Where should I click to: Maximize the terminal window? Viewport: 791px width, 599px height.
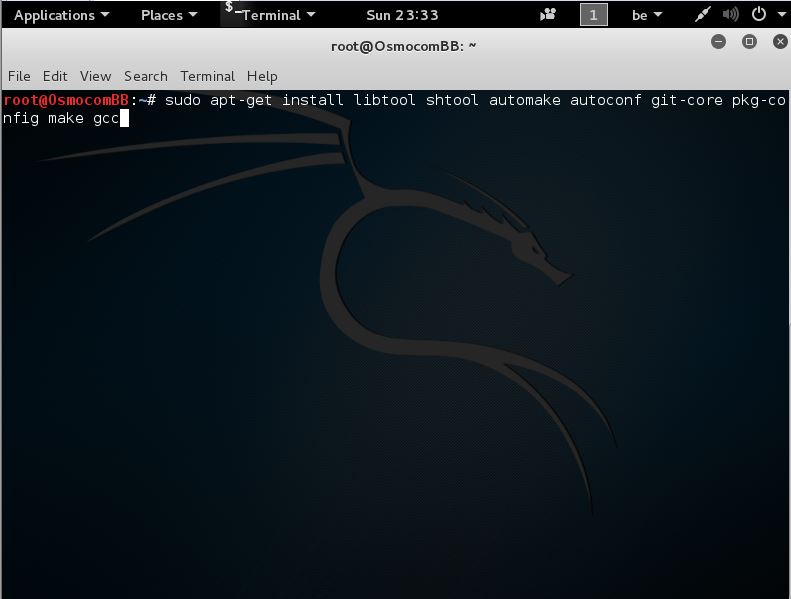click(749, 41)
